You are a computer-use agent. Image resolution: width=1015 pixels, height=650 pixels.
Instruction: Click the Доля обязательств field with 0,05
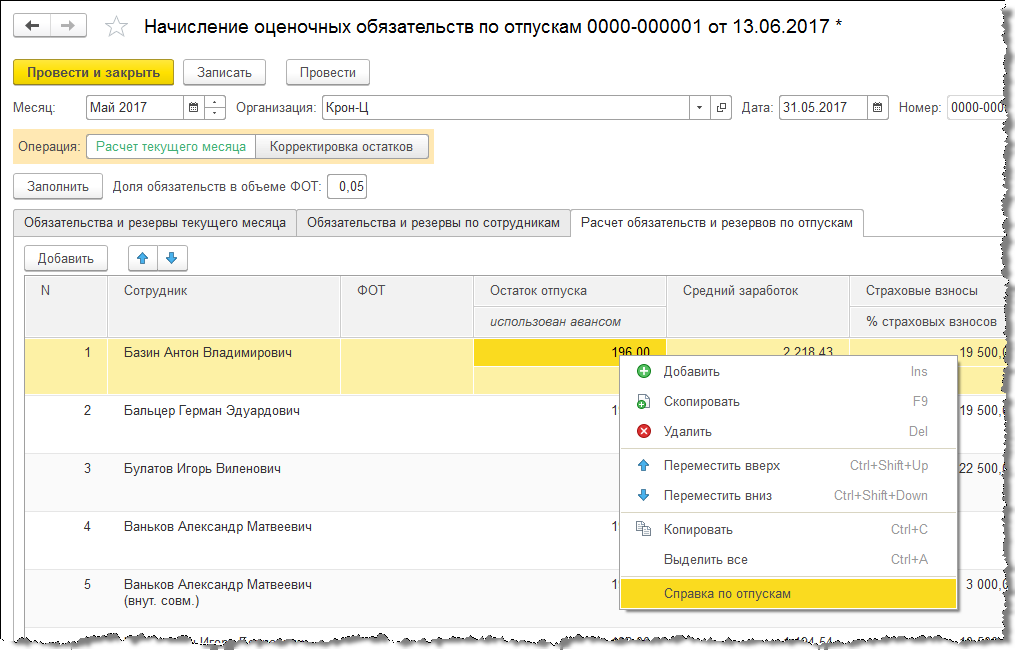[x=347, y=186]
